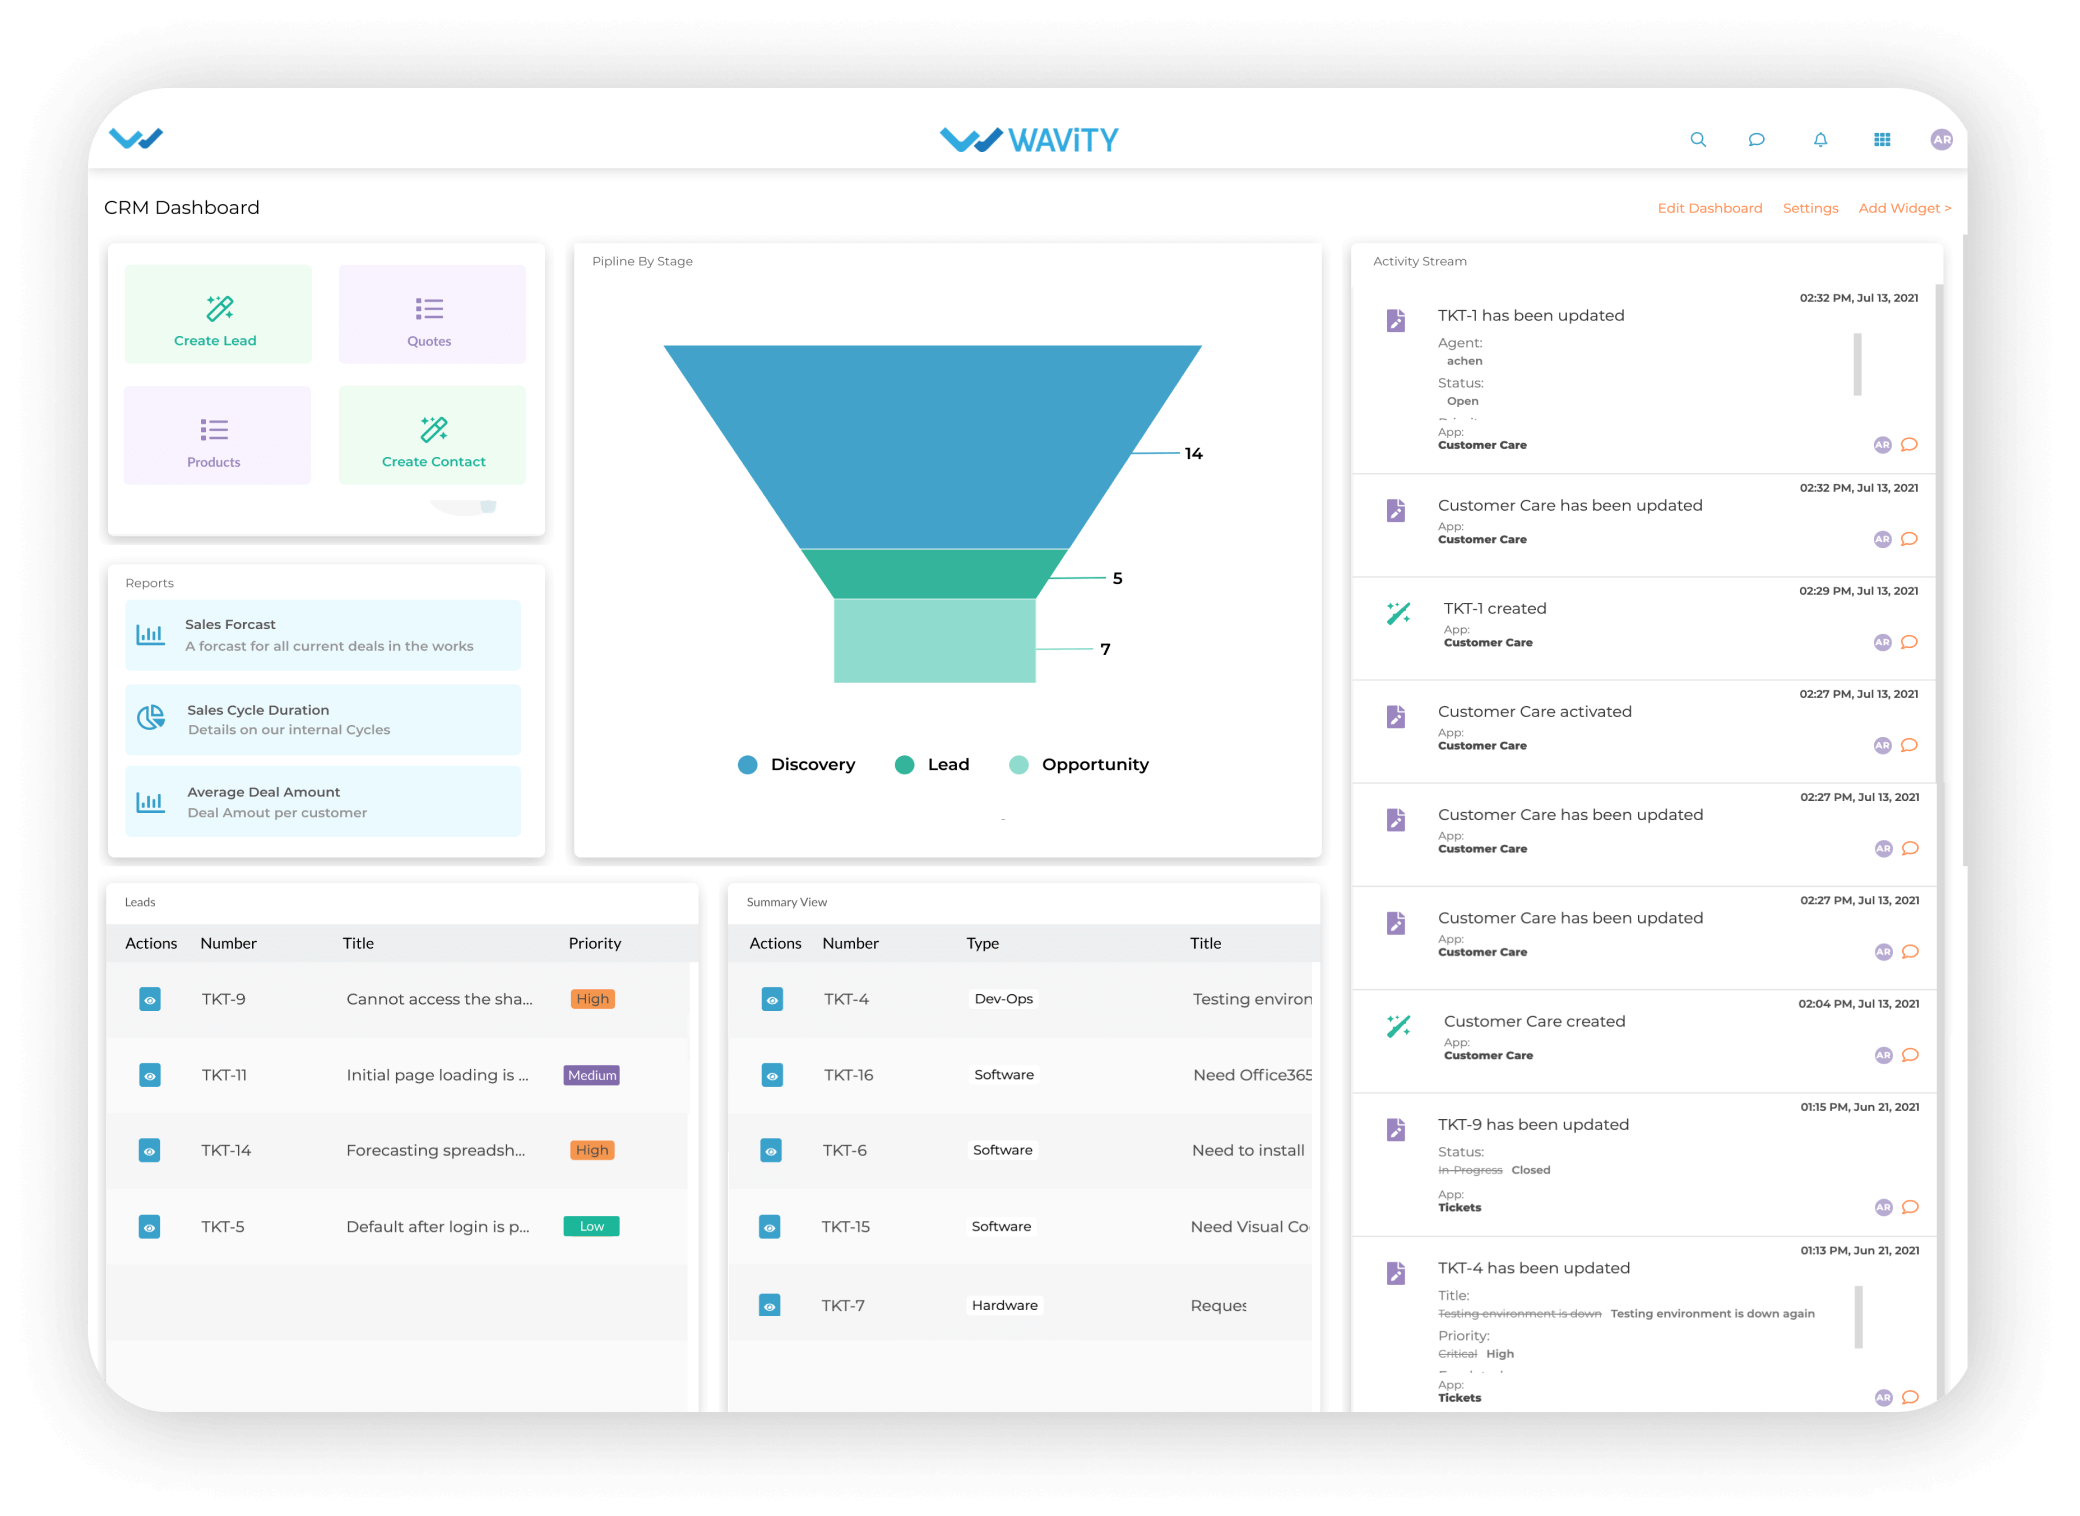Toggle the Lead series in the funnel legend
2080x1516 pixels.
click(x=905, y=764)
